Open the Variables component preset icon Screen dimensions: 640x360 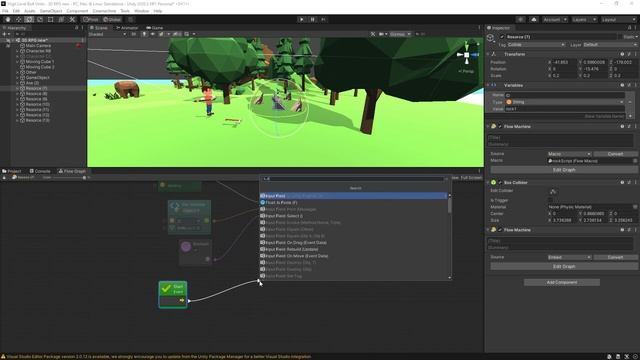click(x=629, y=85)
